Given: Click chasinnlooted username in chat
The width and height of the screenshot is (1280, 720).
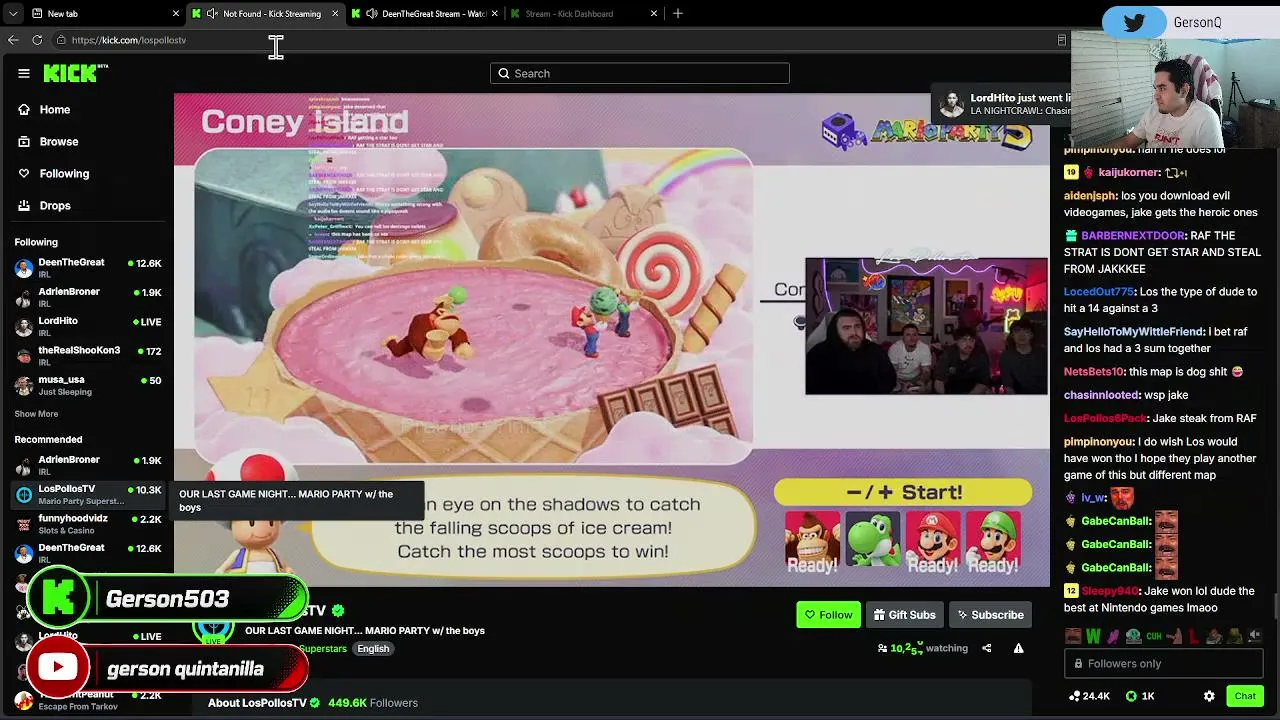Looking at the screenshot, I should pyautogui.click(x=1102, y=395).
